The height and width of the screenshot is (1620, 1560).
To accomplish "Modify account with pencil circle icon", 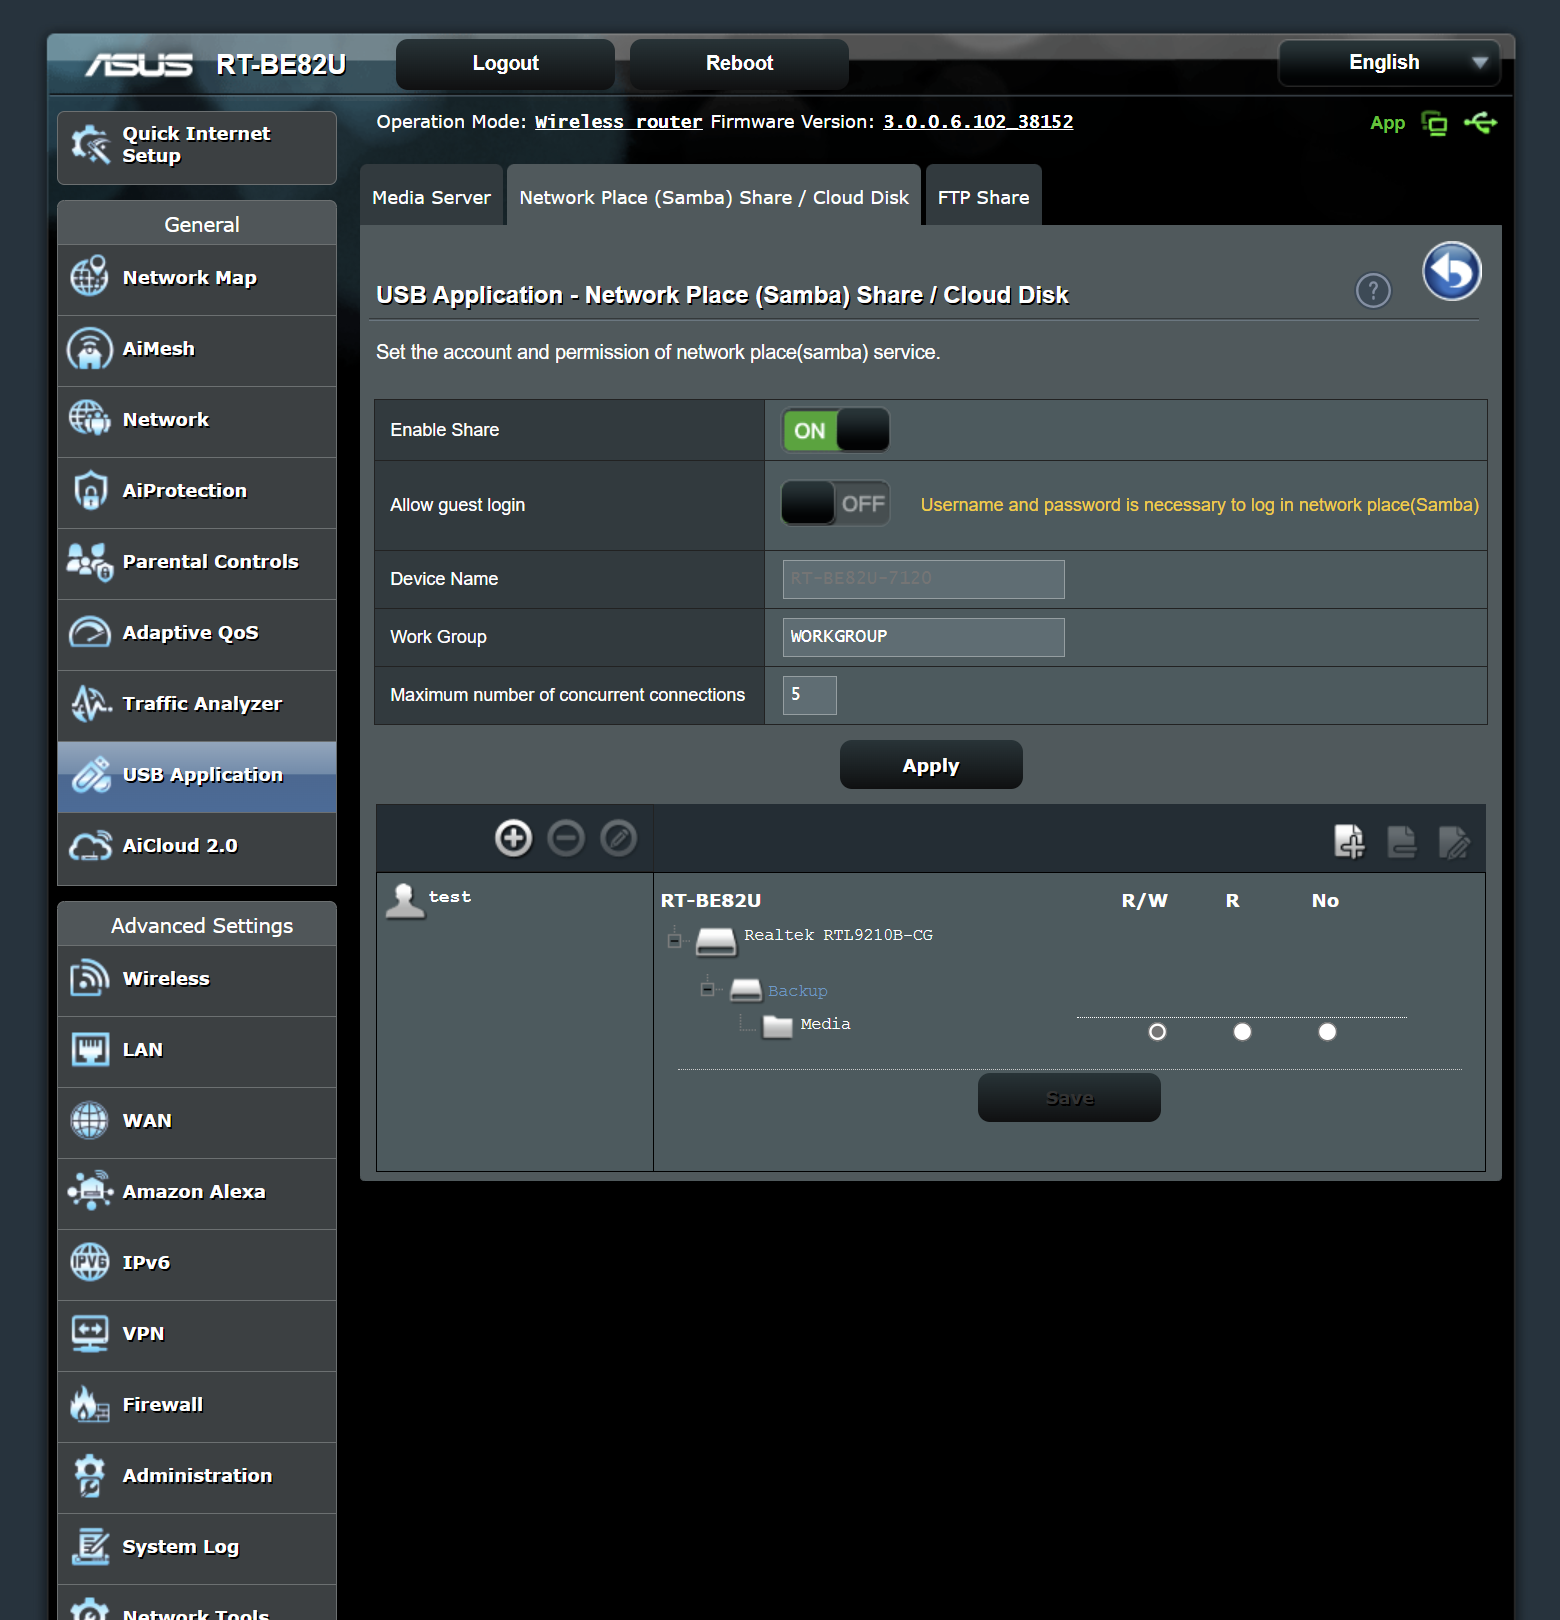I will [x=618, y=838].
